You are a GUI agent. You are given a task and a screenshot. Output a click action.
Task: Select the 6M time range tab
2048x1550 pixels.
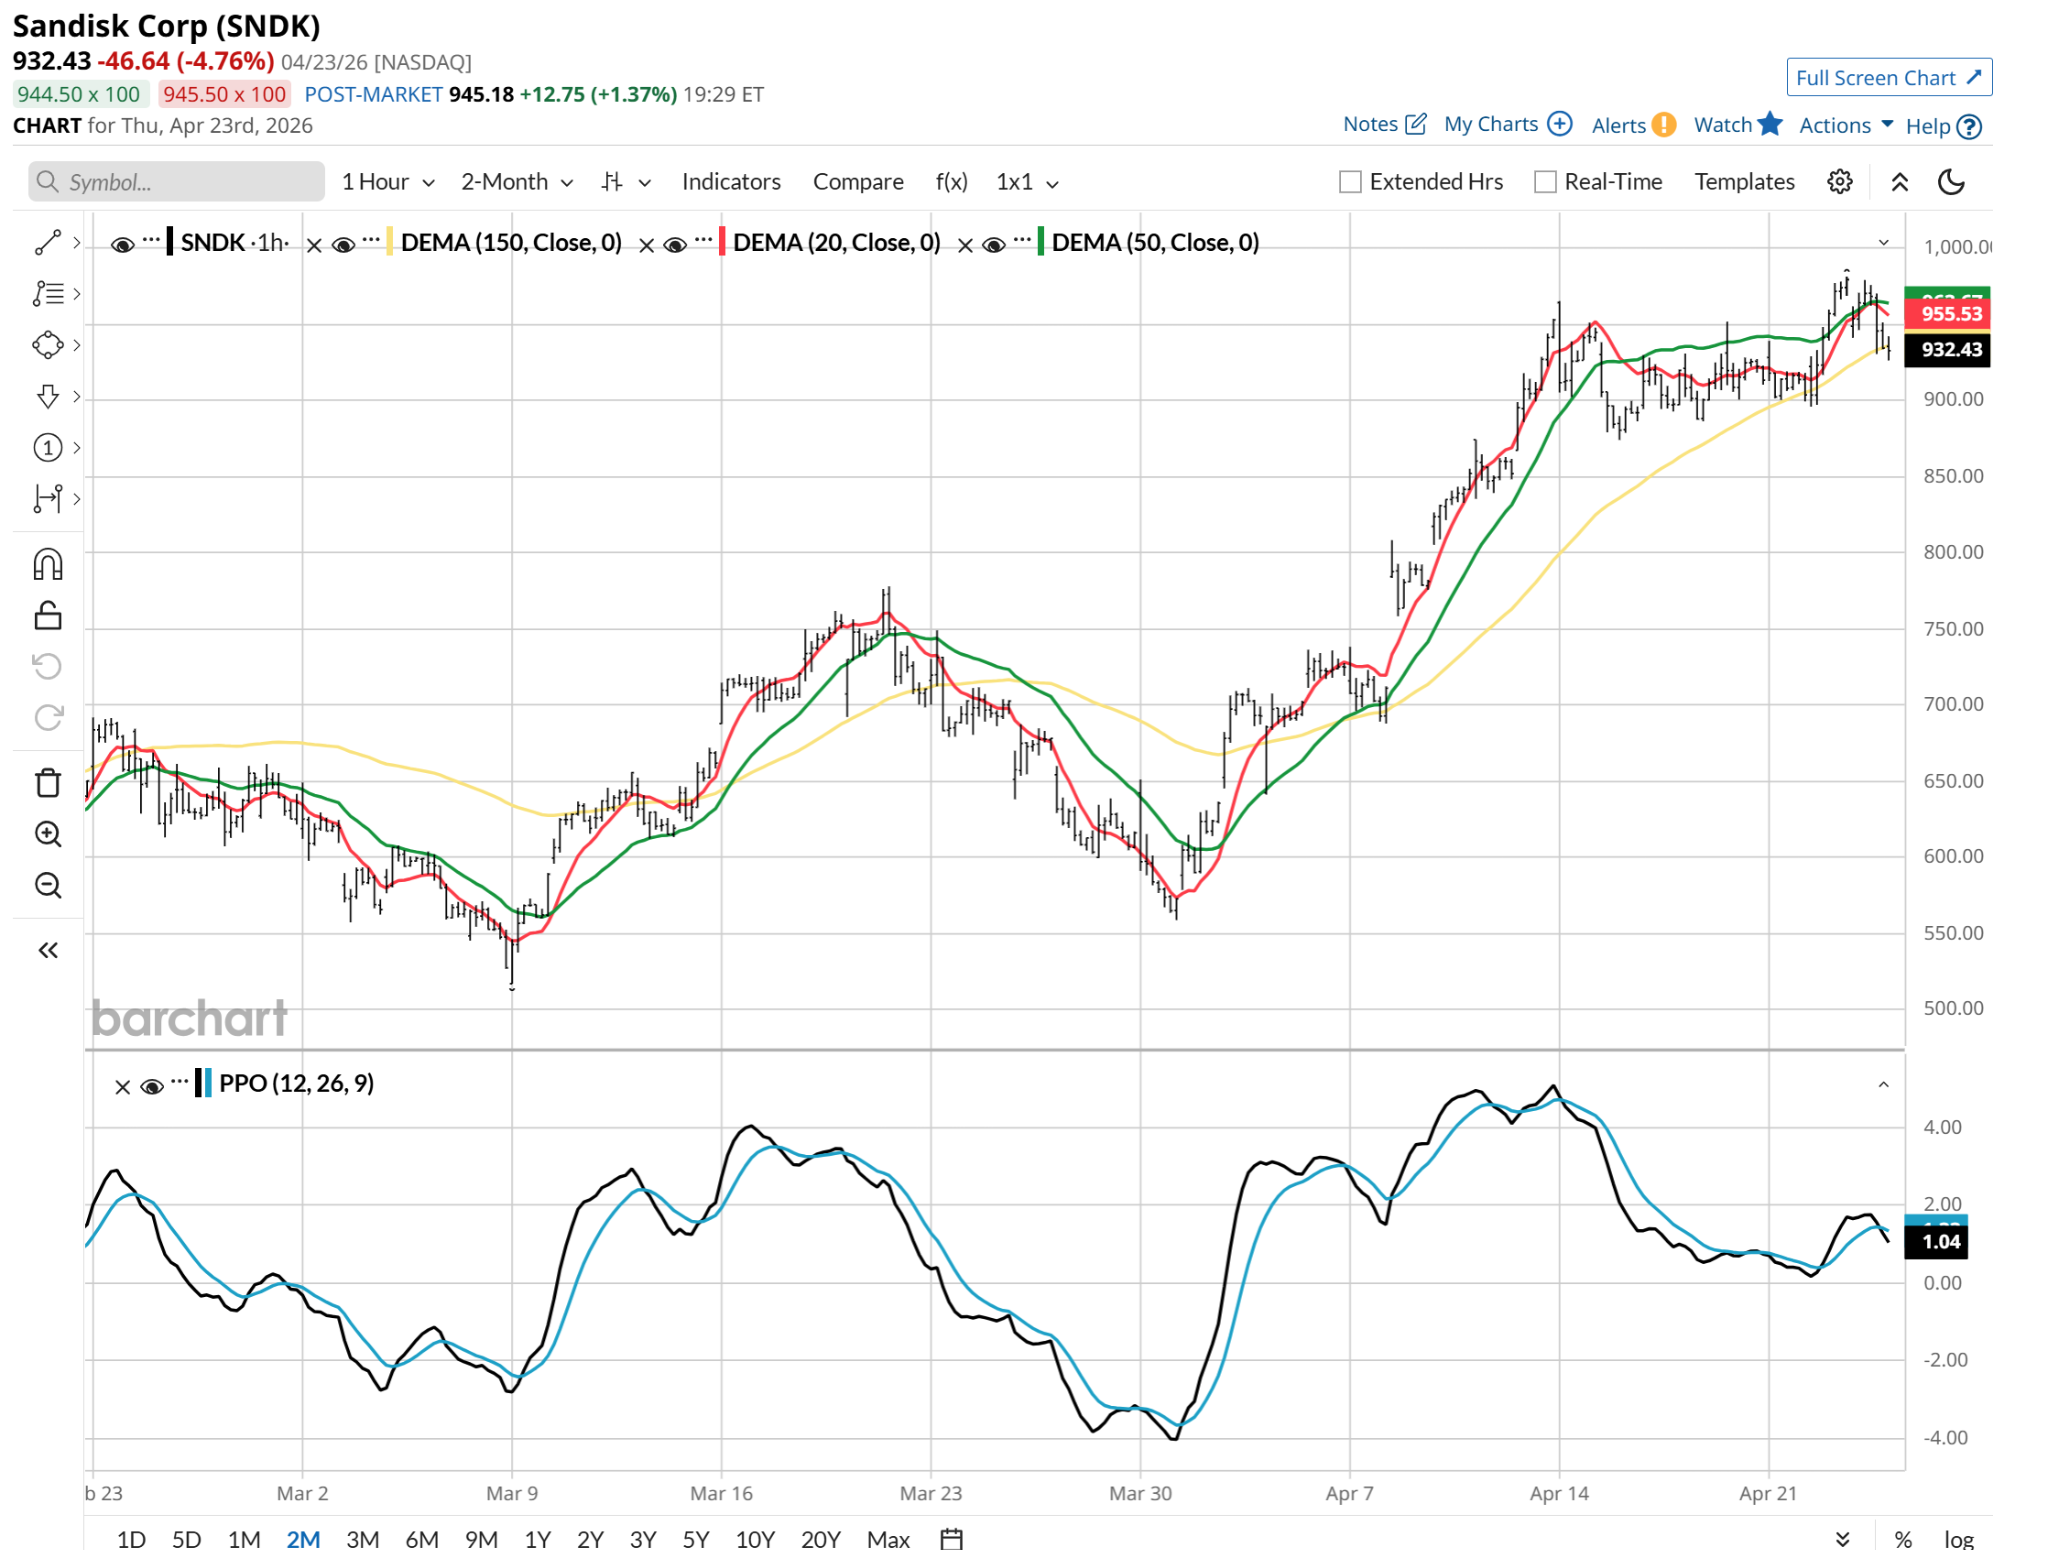(421, 1538)
